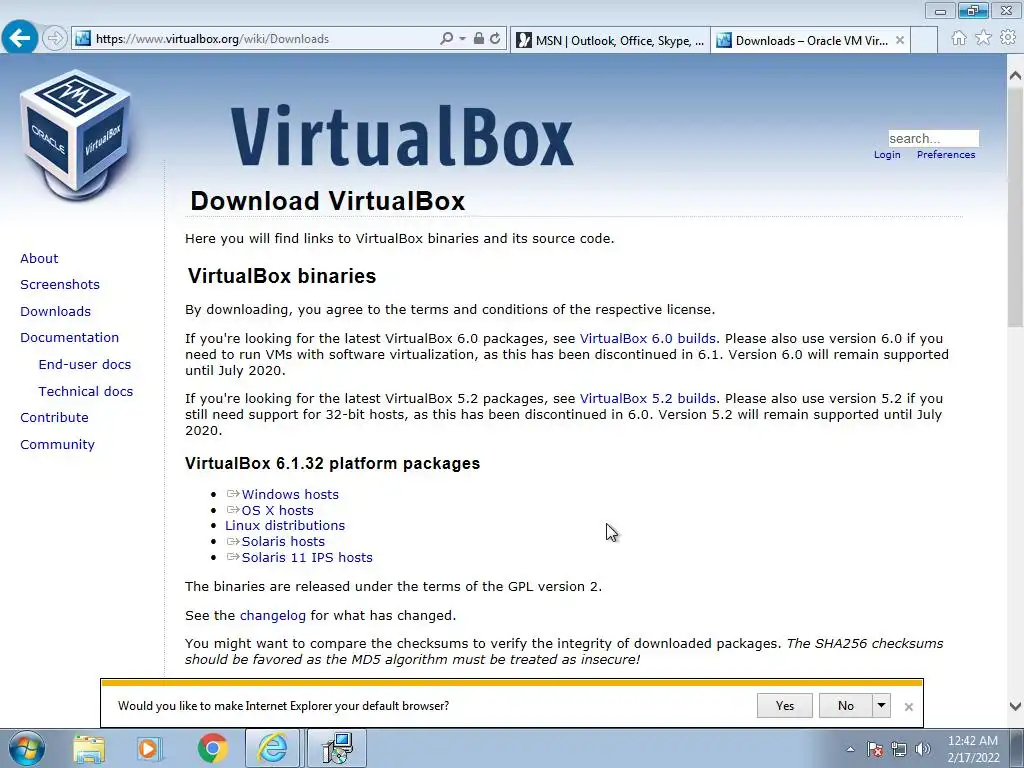Open Downloads in sidebar
1024x768 pixels.
pyautogui.click(x=56, y=312)
